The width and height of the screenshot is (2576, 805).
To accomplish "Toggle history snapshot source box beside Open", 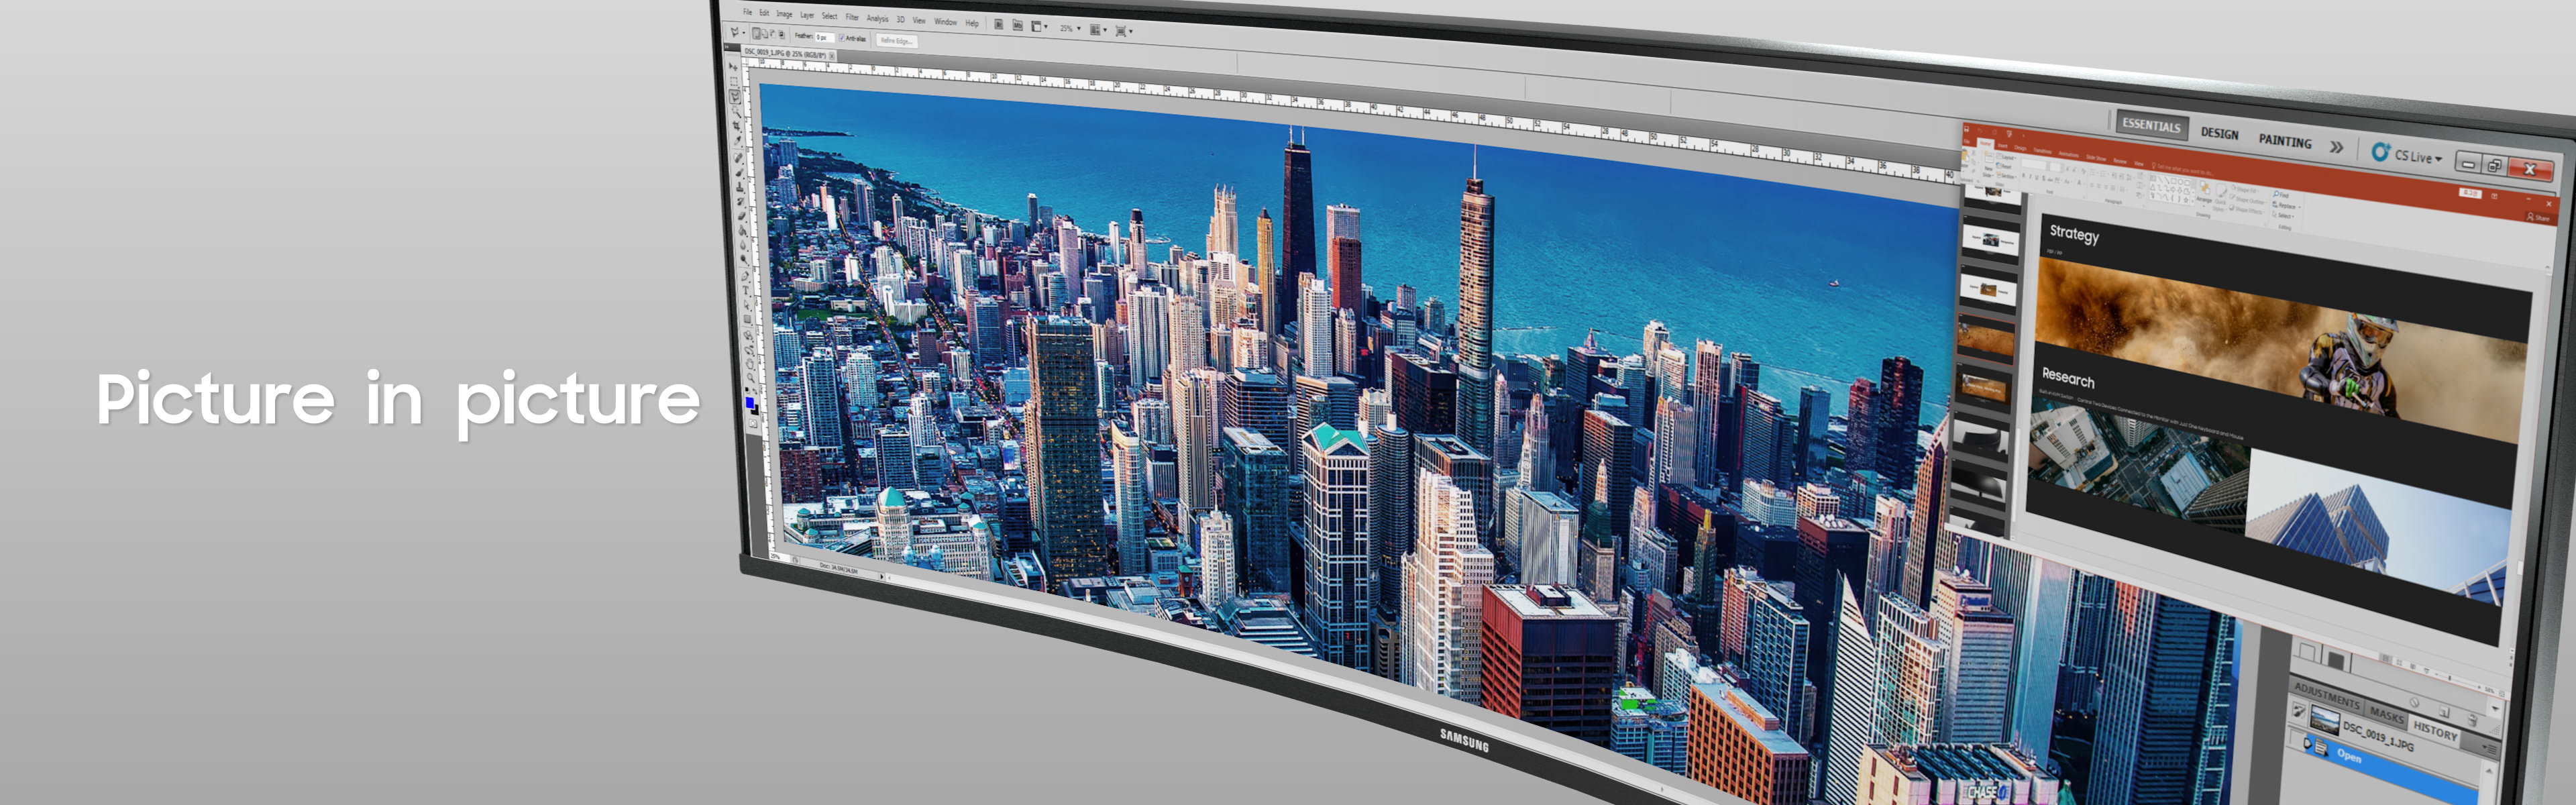I will pyautogui.click(x=2297, y=739).
